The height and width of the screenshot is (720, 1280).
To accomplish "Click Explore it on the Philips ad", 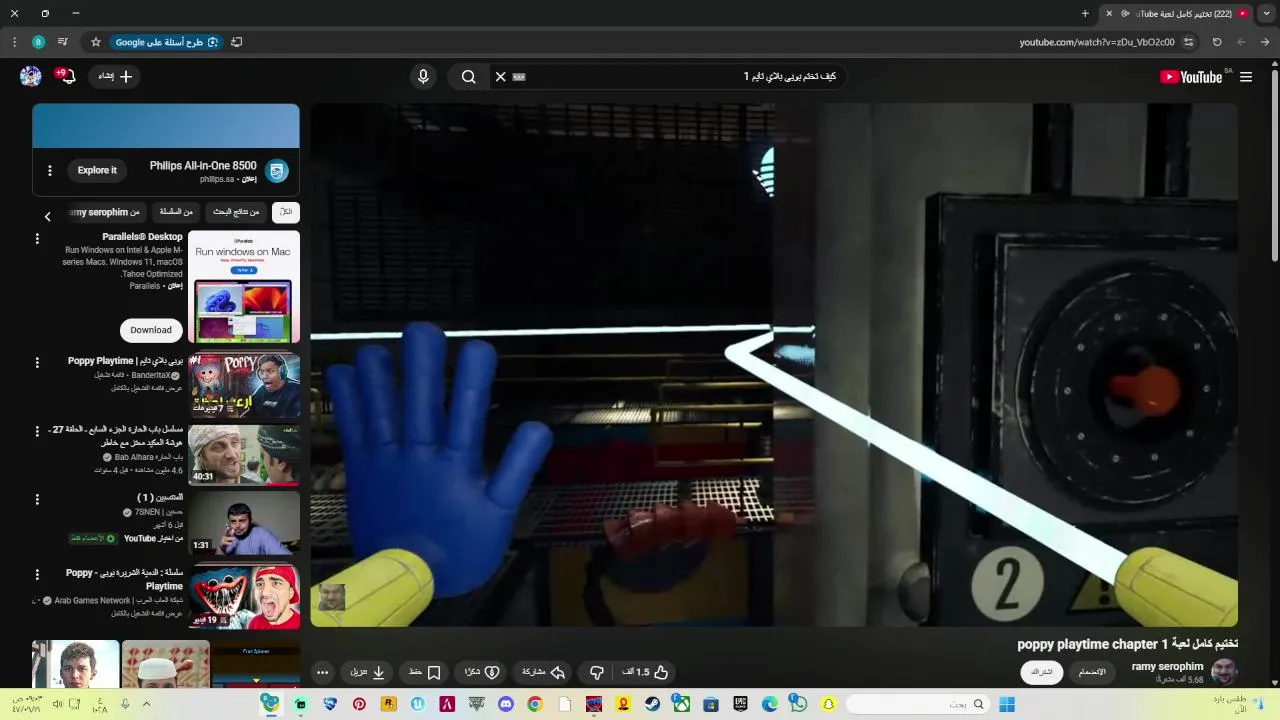I will (97, 170).
